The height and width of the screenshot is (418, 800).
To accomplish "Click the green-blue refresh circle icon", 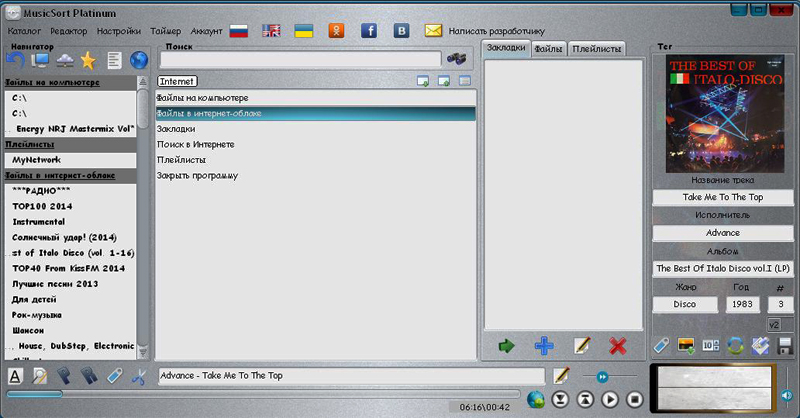I will (735, 346).
